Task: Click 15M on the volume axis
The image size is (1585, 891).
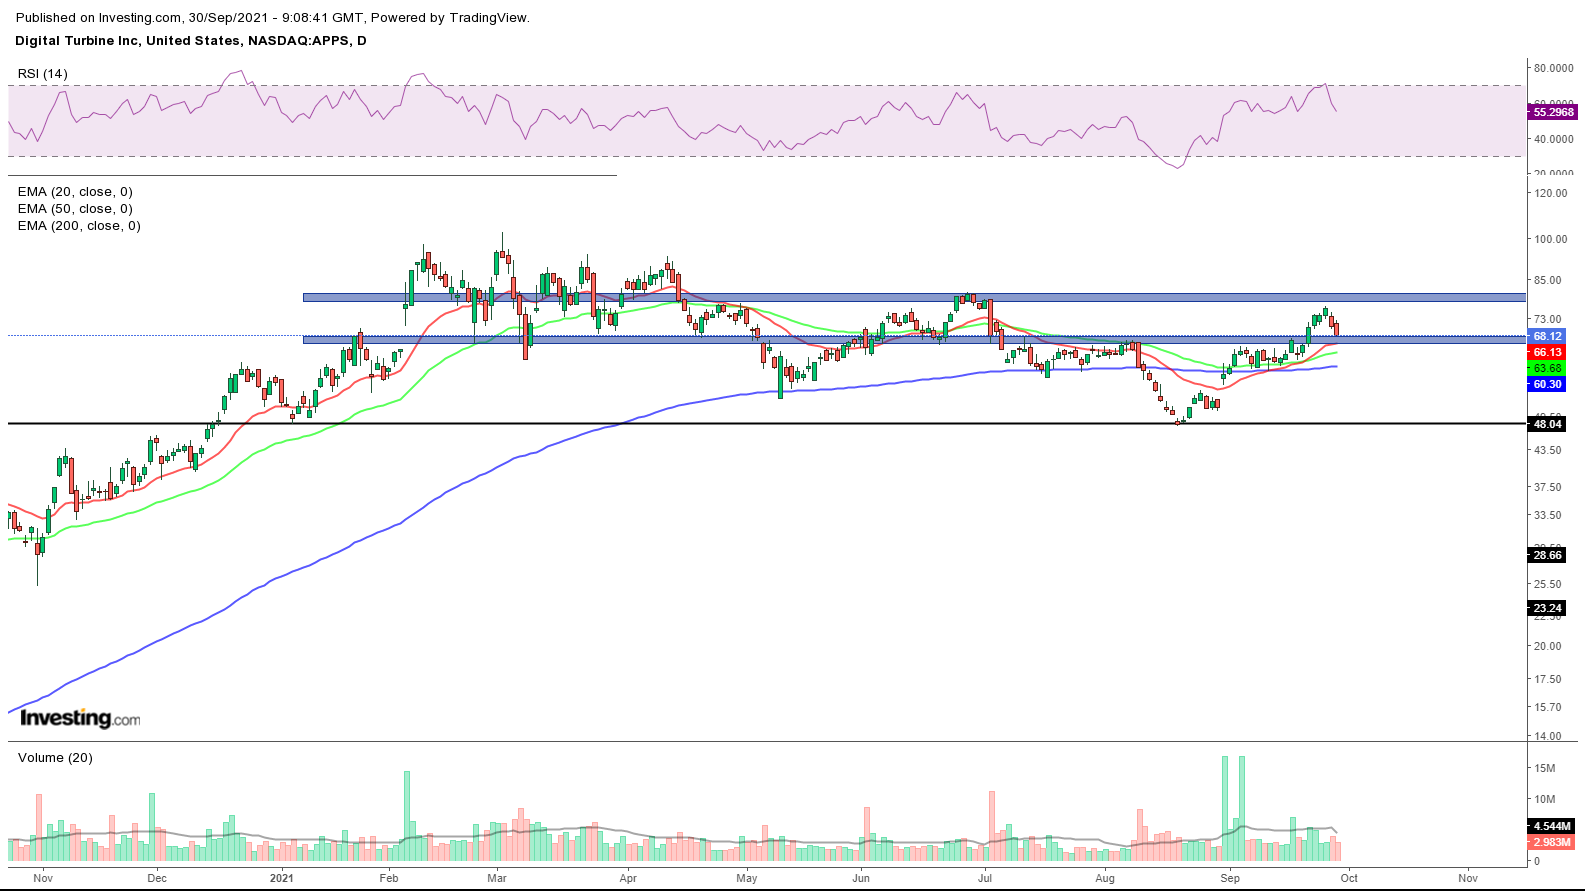Action: [1545, 768]
